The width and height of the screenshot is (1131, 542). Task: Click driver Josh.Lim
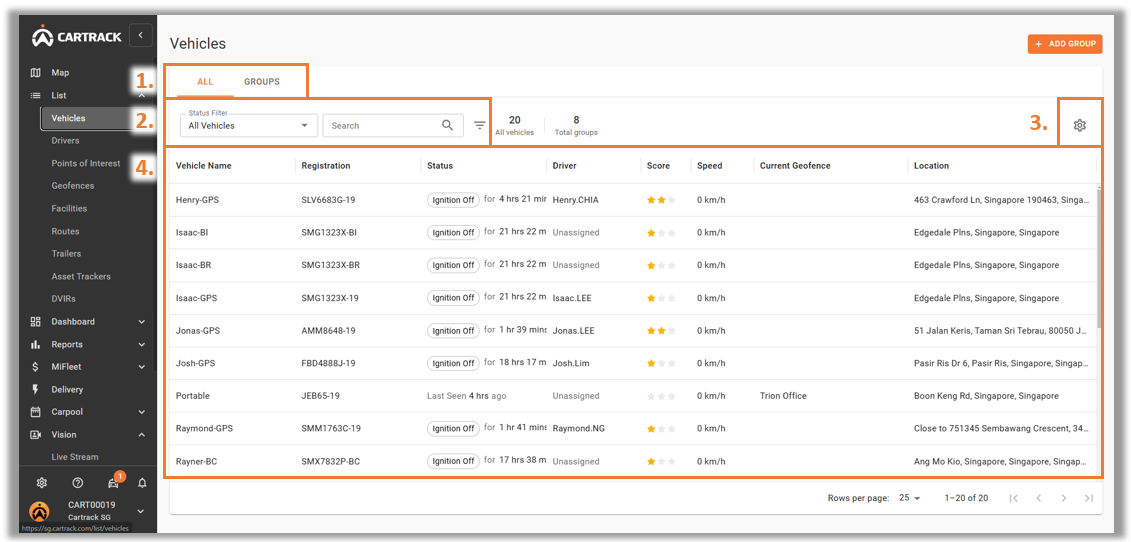click(571, 363)
